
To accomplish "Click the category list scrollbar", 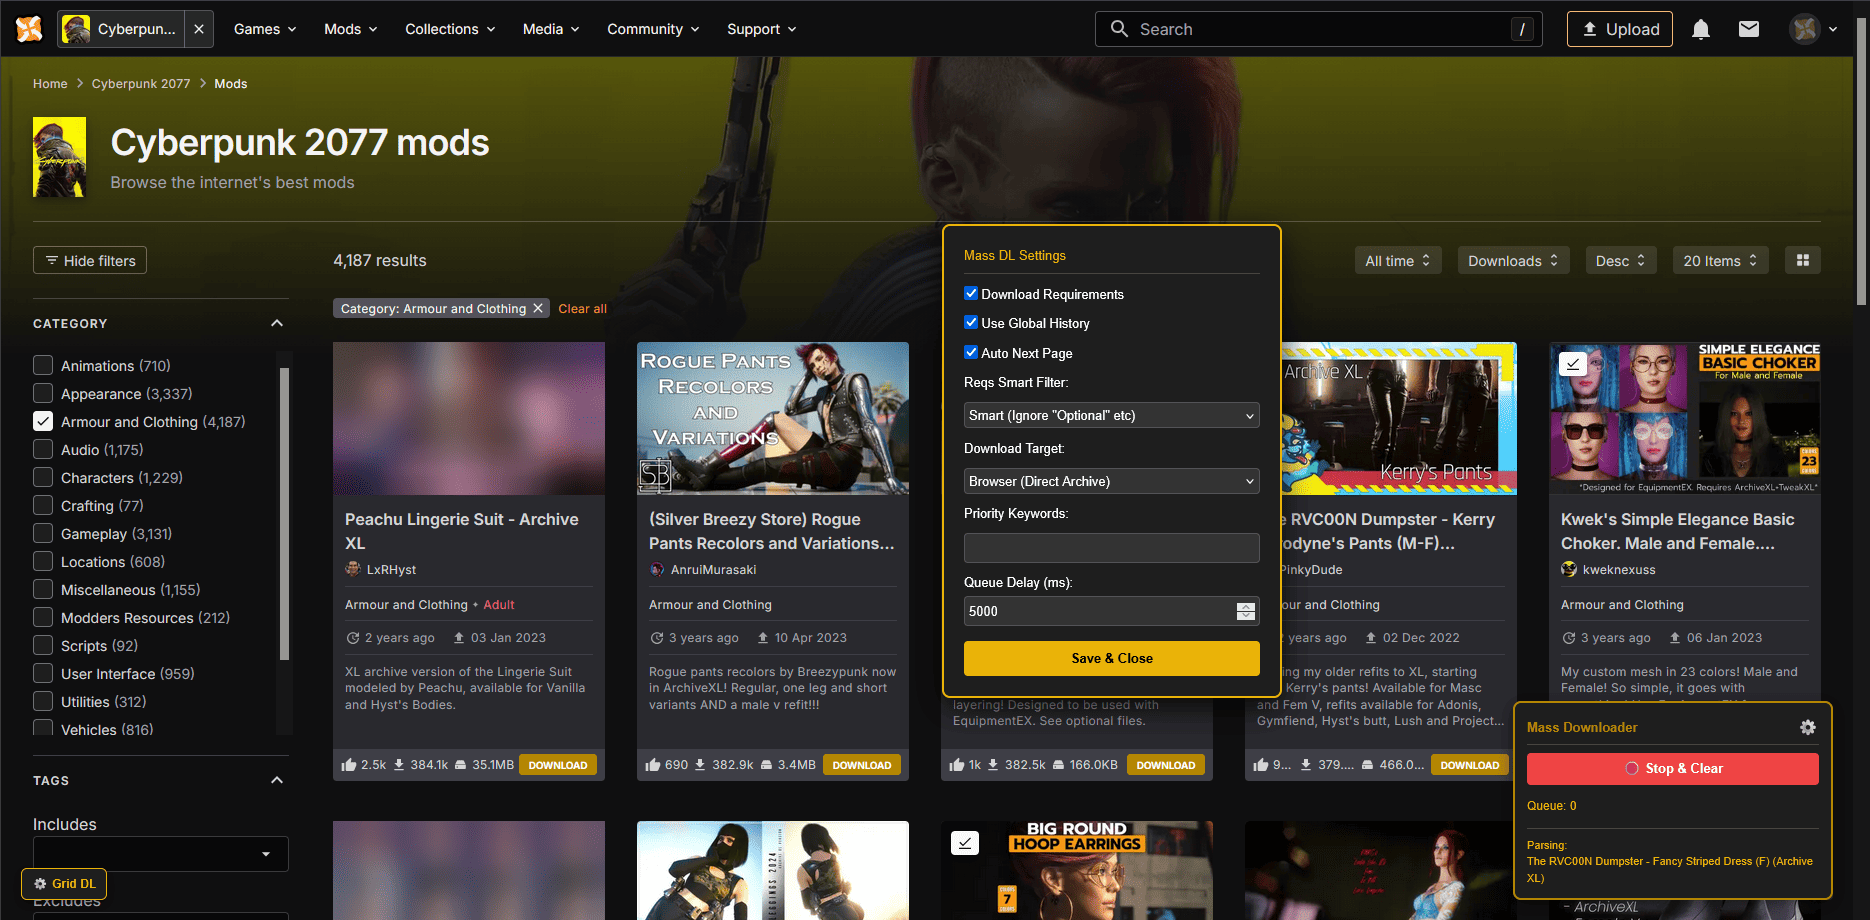I will (x=284, y=514).
